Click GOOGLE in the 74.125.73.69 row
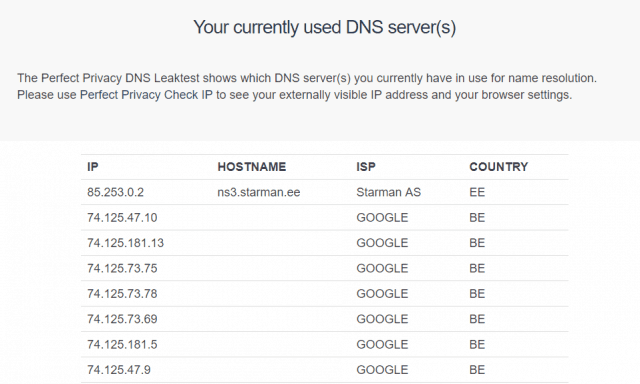Viewport: 640px width, 384px height. tap(382, 319)
